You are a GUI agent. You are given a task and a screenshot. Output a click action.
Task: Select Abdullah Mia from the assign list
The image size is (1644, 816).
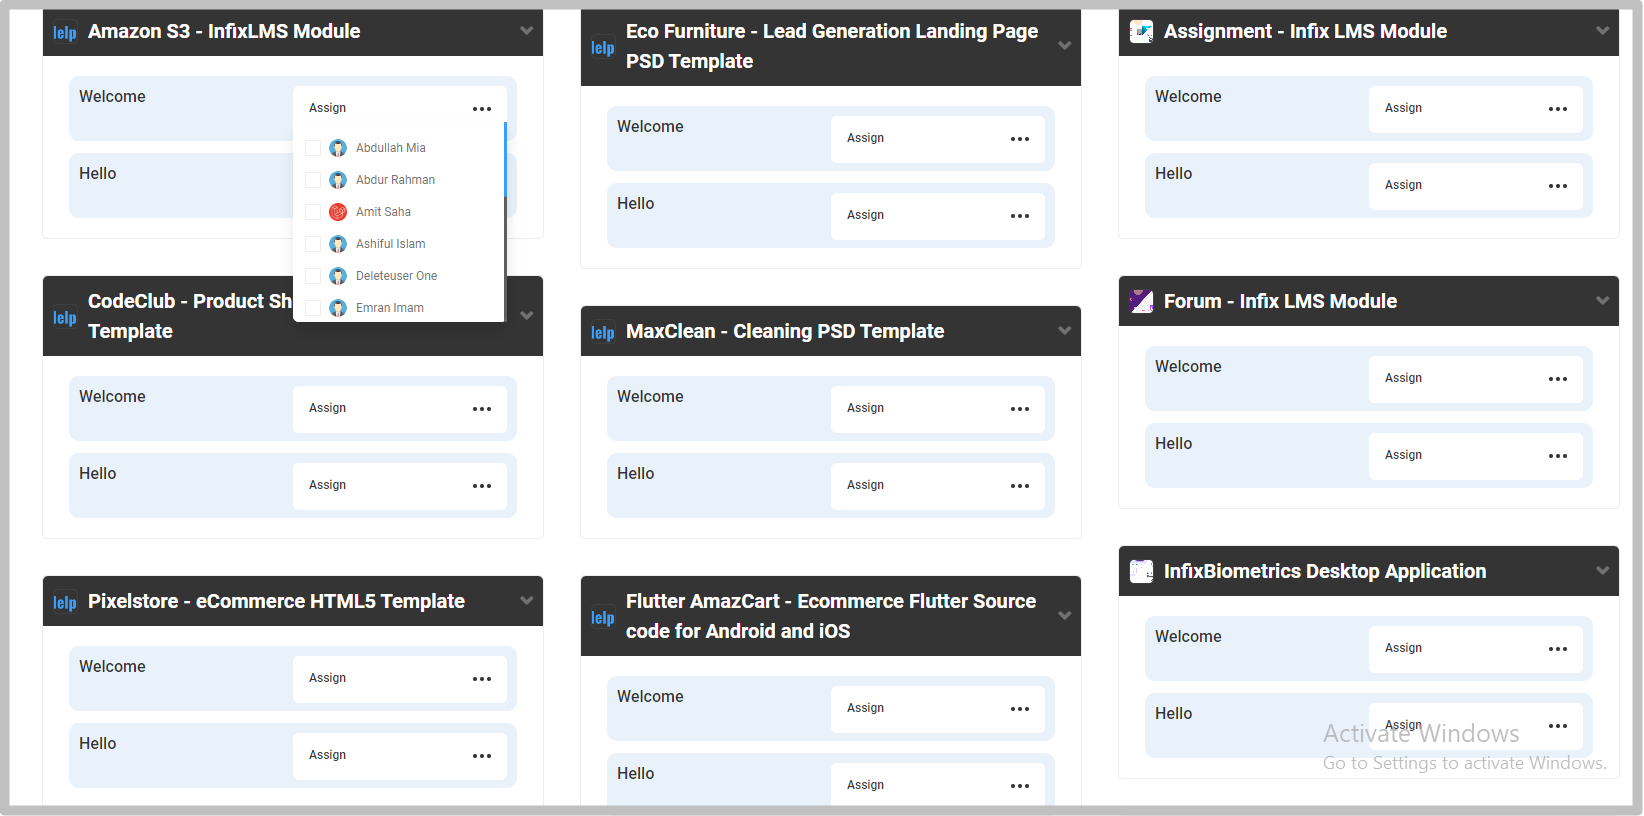point(390,148)
